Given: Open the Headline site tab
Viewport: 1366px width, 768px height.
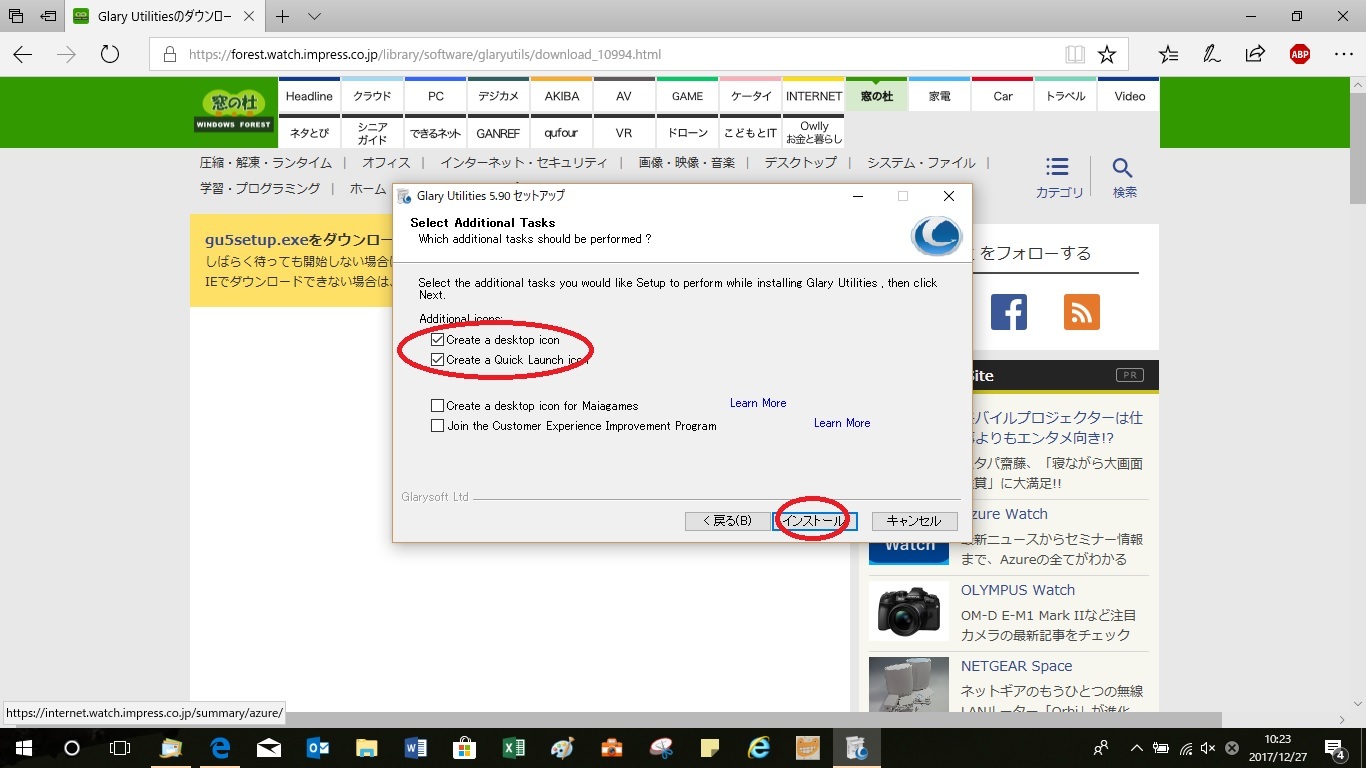Looking at the screenshot, I should [309, 96].
